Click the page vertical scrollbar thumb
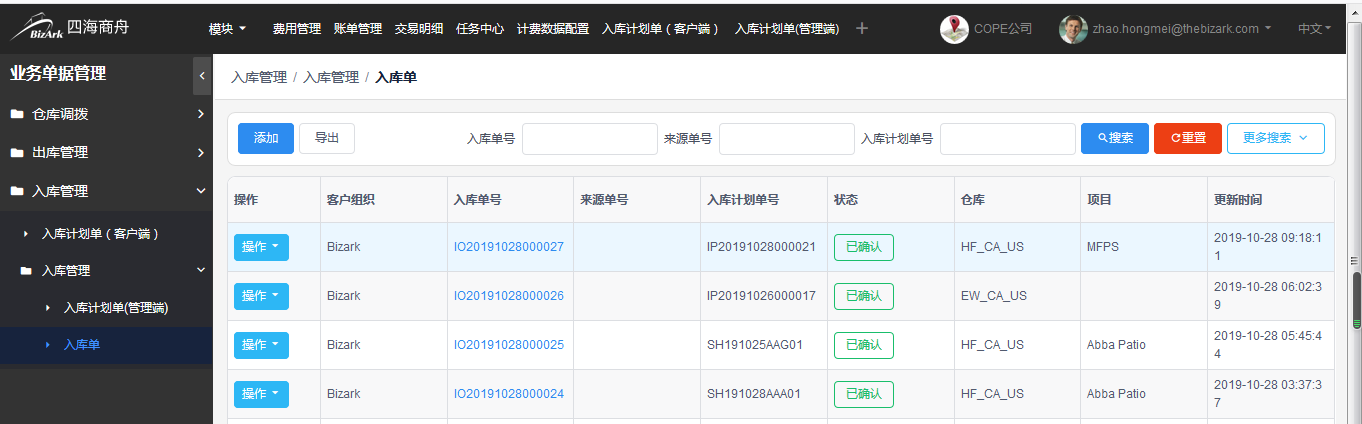This screenshot has height=424, width=1362. 1357,300
